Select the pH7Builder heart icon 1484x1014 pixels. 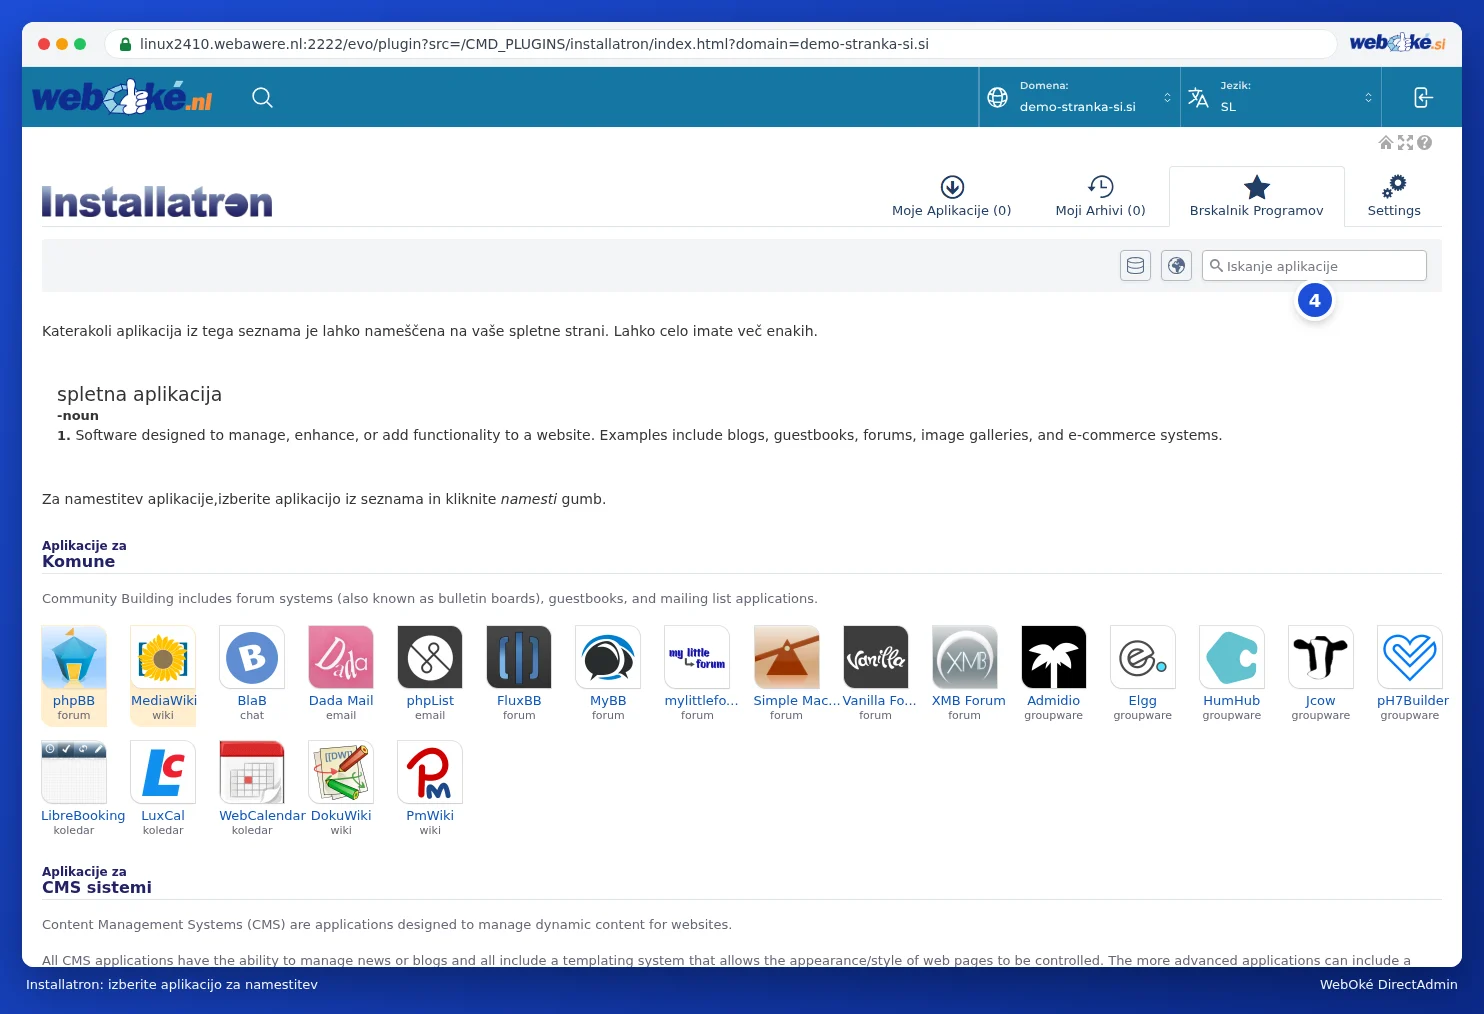coord(1410,658)
